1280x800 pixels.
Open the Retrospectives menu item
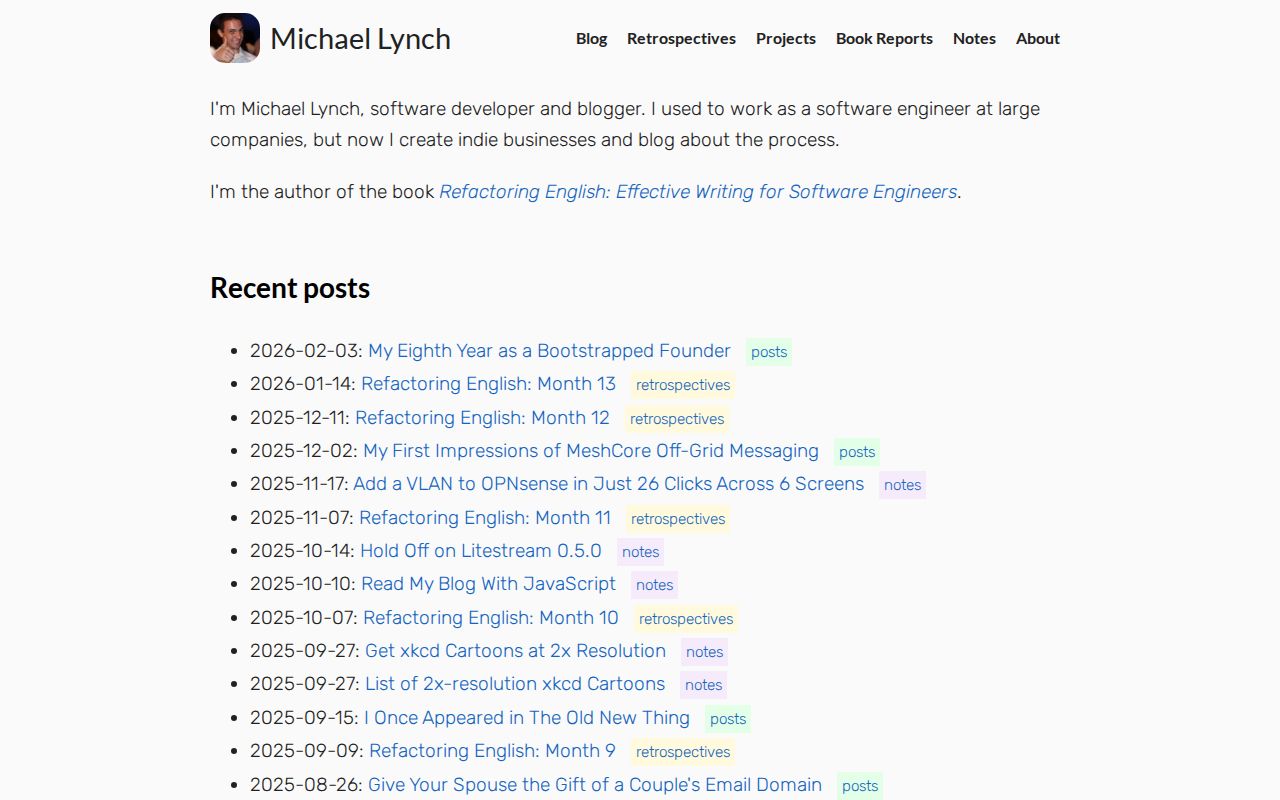[x=681, y=38]
